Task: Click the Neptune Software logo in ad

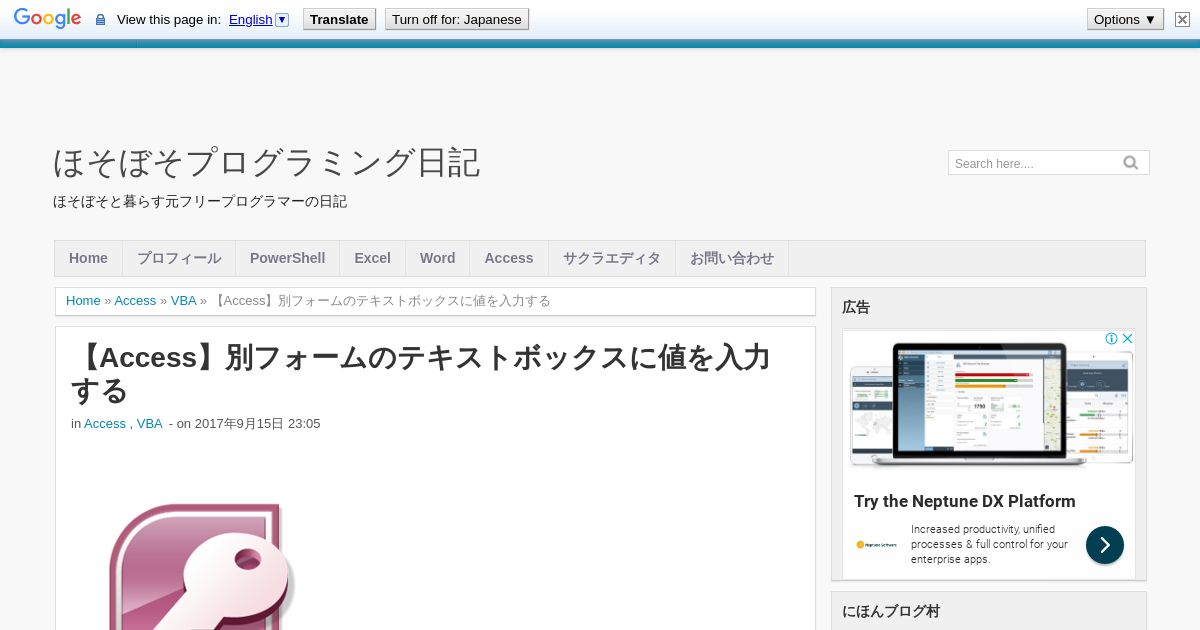Action: point(876,545)
